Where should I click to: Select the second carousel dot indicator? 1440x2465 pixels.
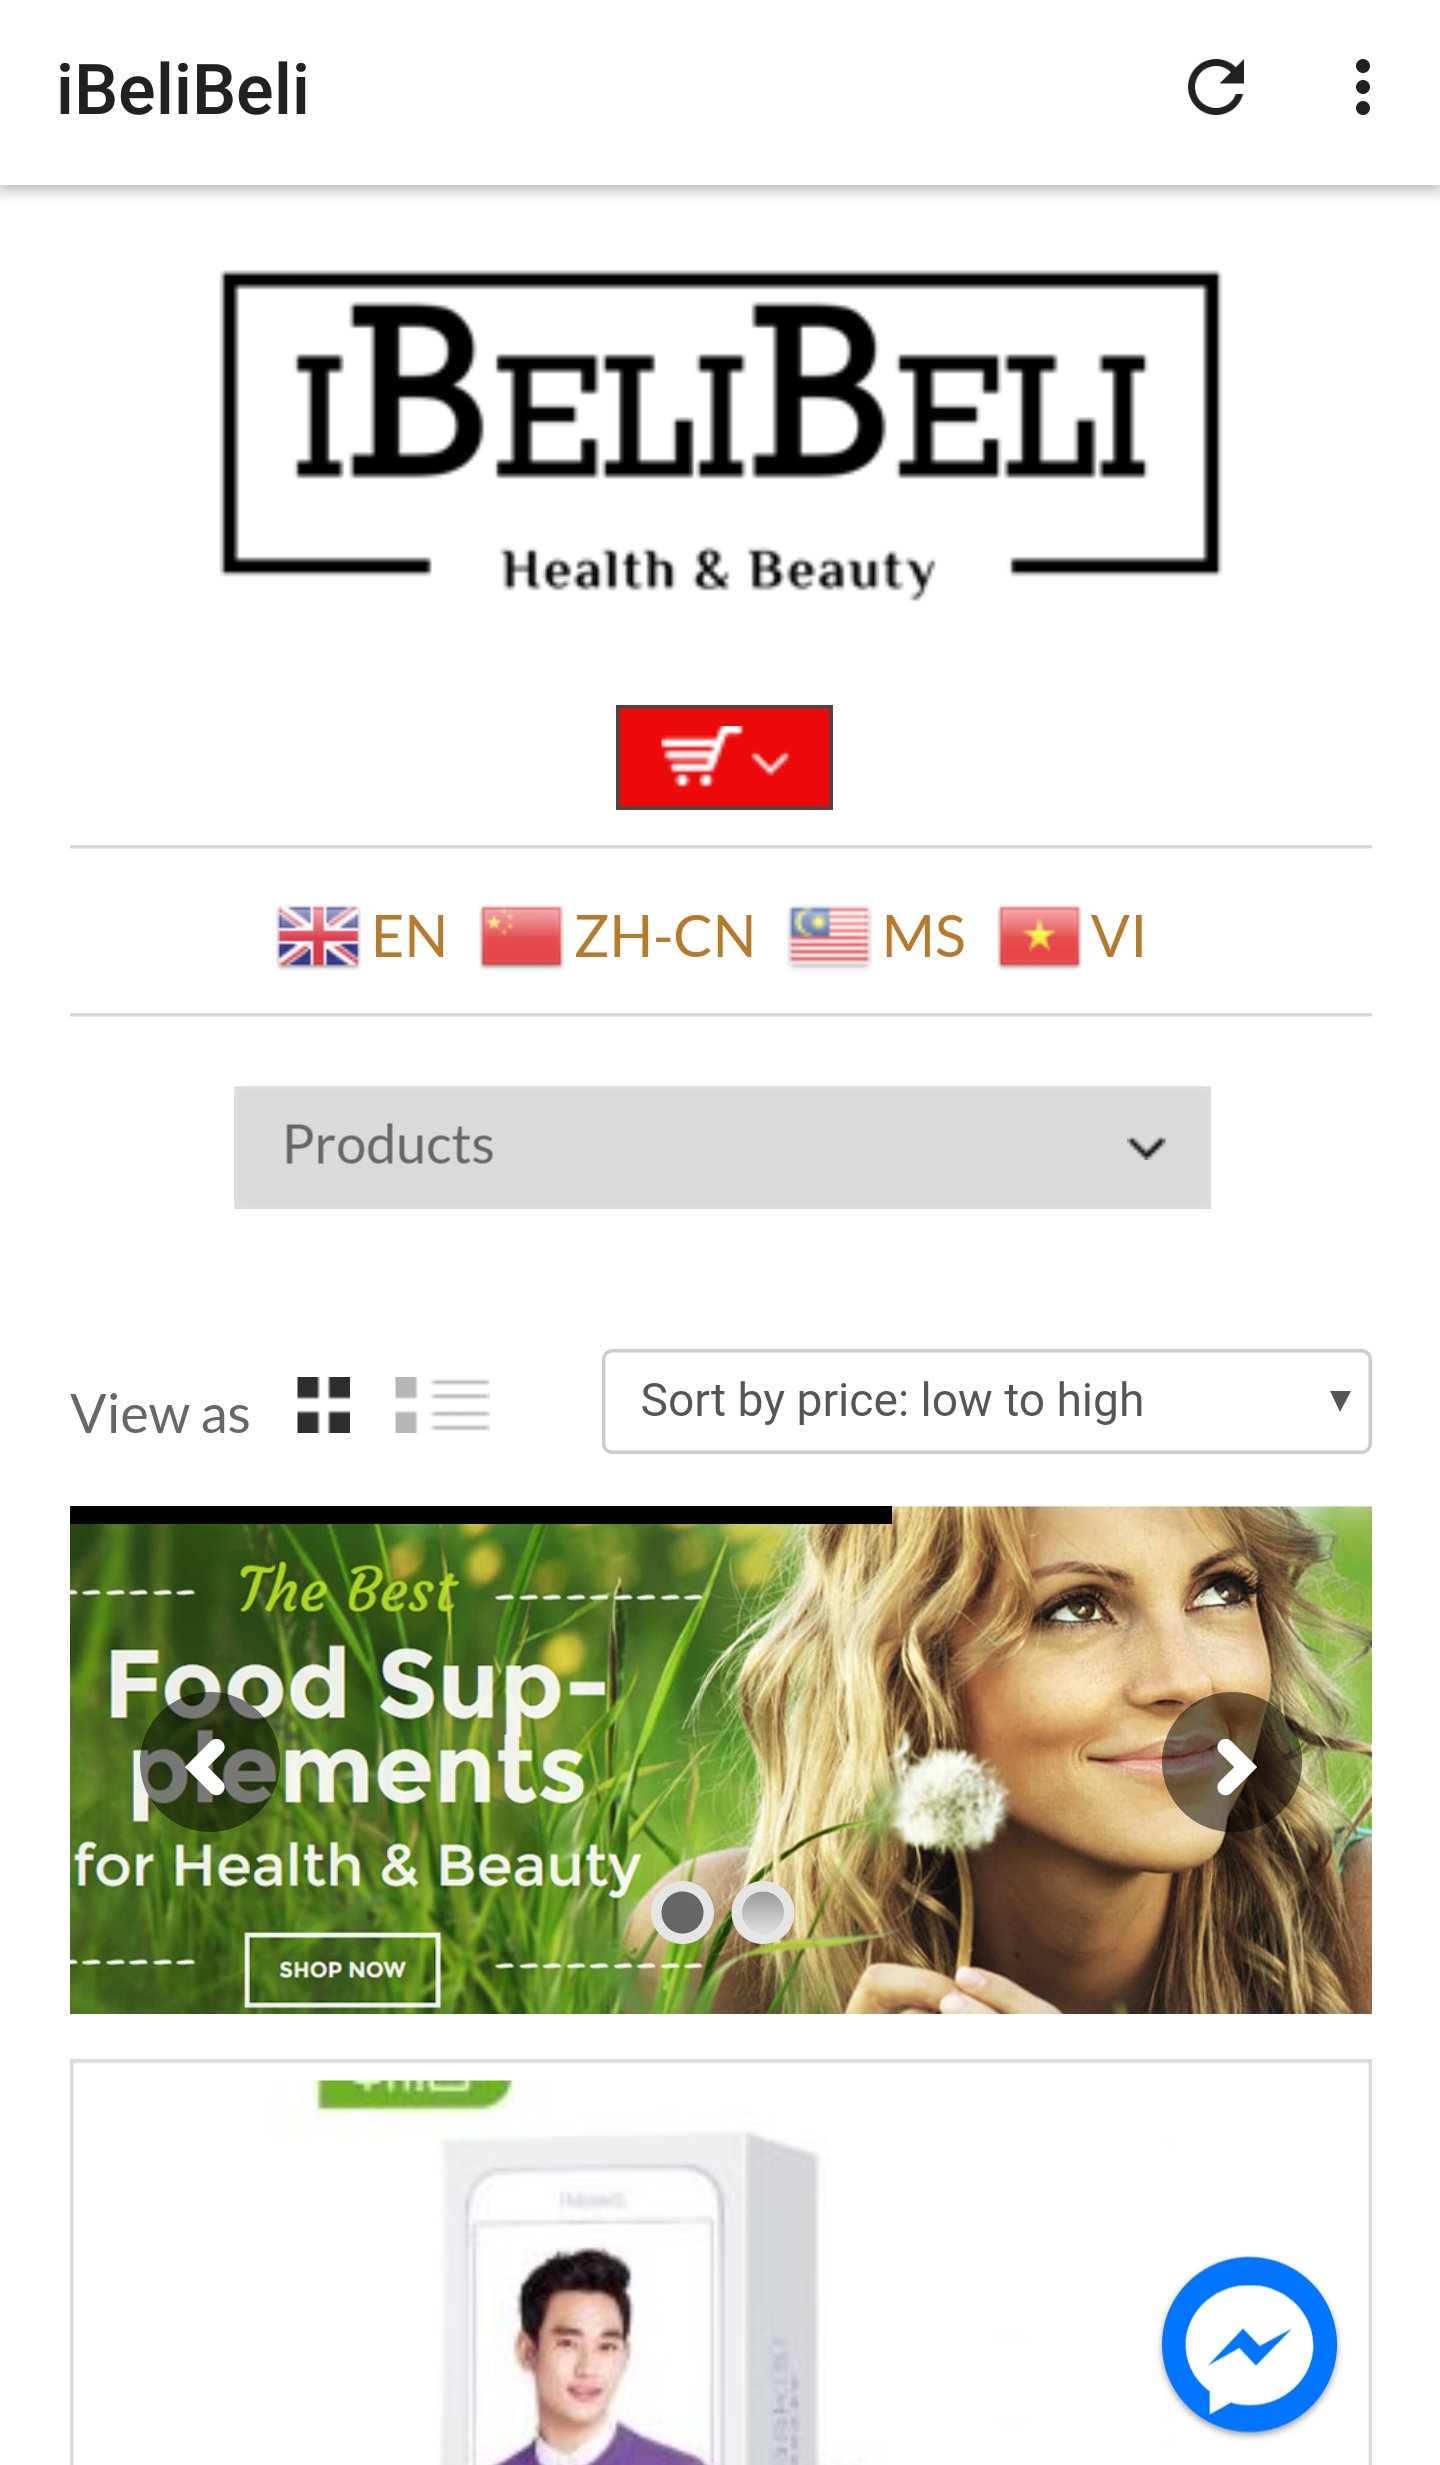763,1913
